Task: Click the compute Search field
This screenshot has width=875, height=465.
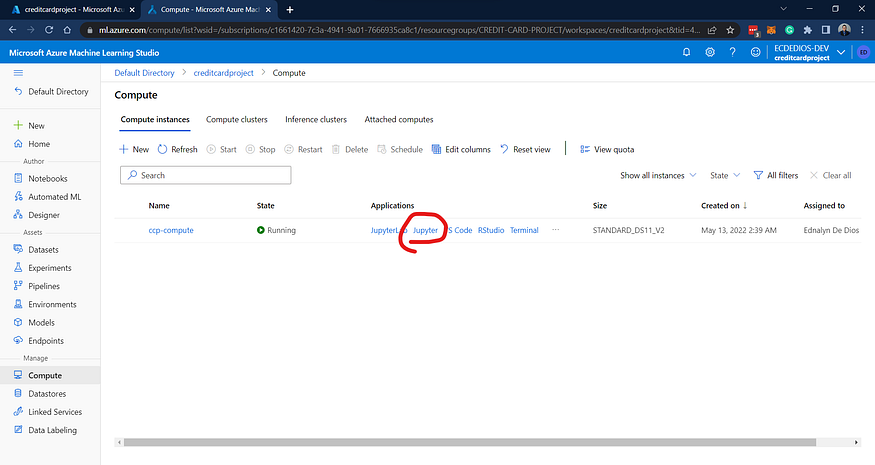Action: pos(205,175)
